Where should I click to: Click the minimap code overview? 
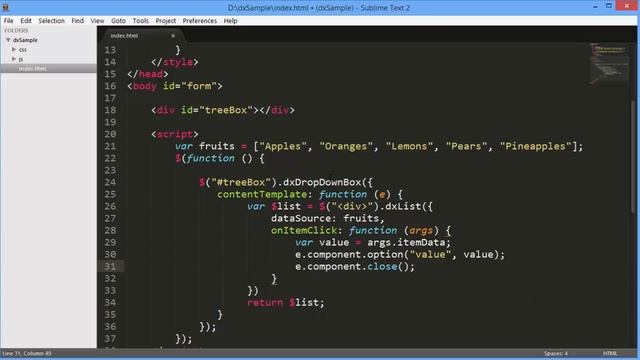pyautogui.click(x=609, y=63)
